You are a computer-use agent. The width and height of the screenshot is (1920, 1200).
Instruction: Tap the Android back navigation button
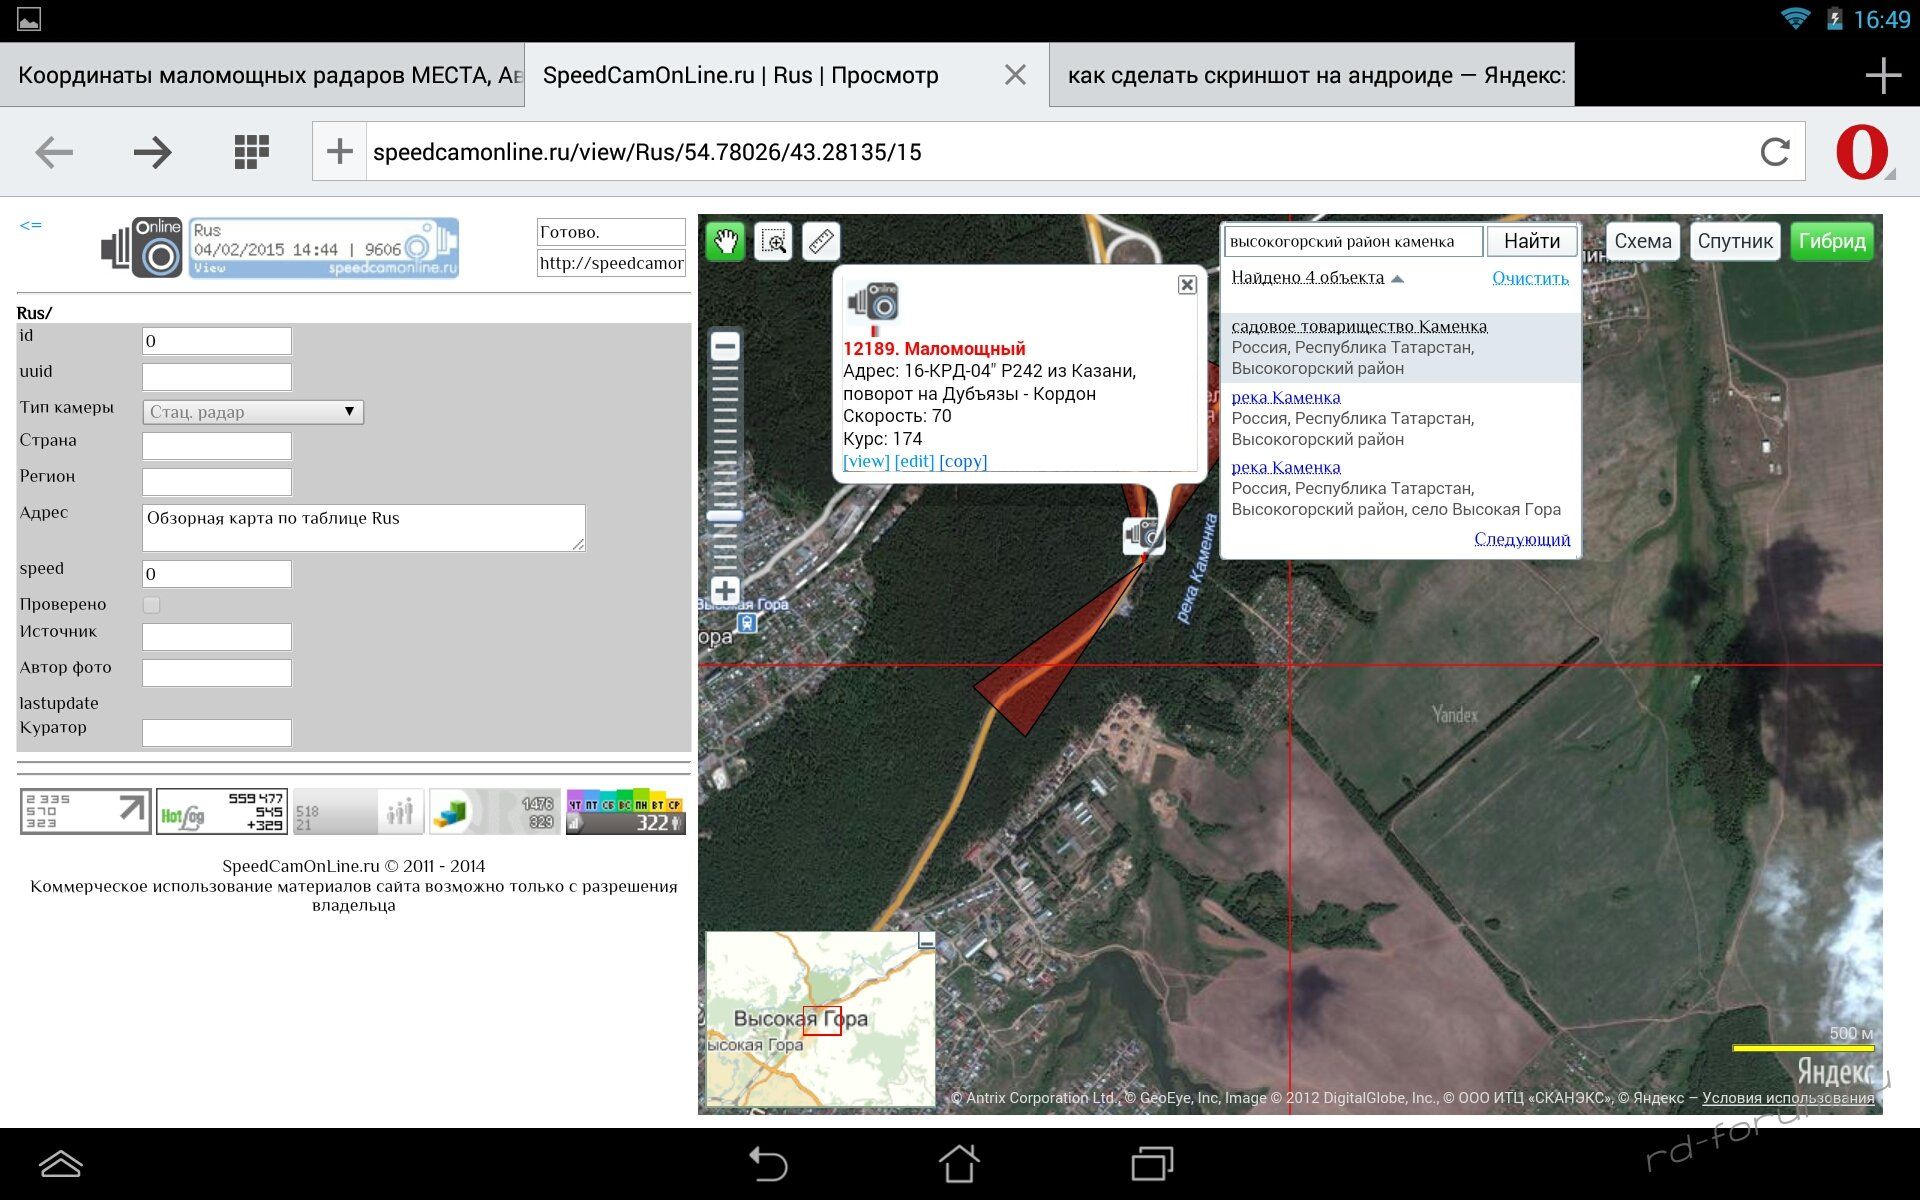[x=768, y=1163]
